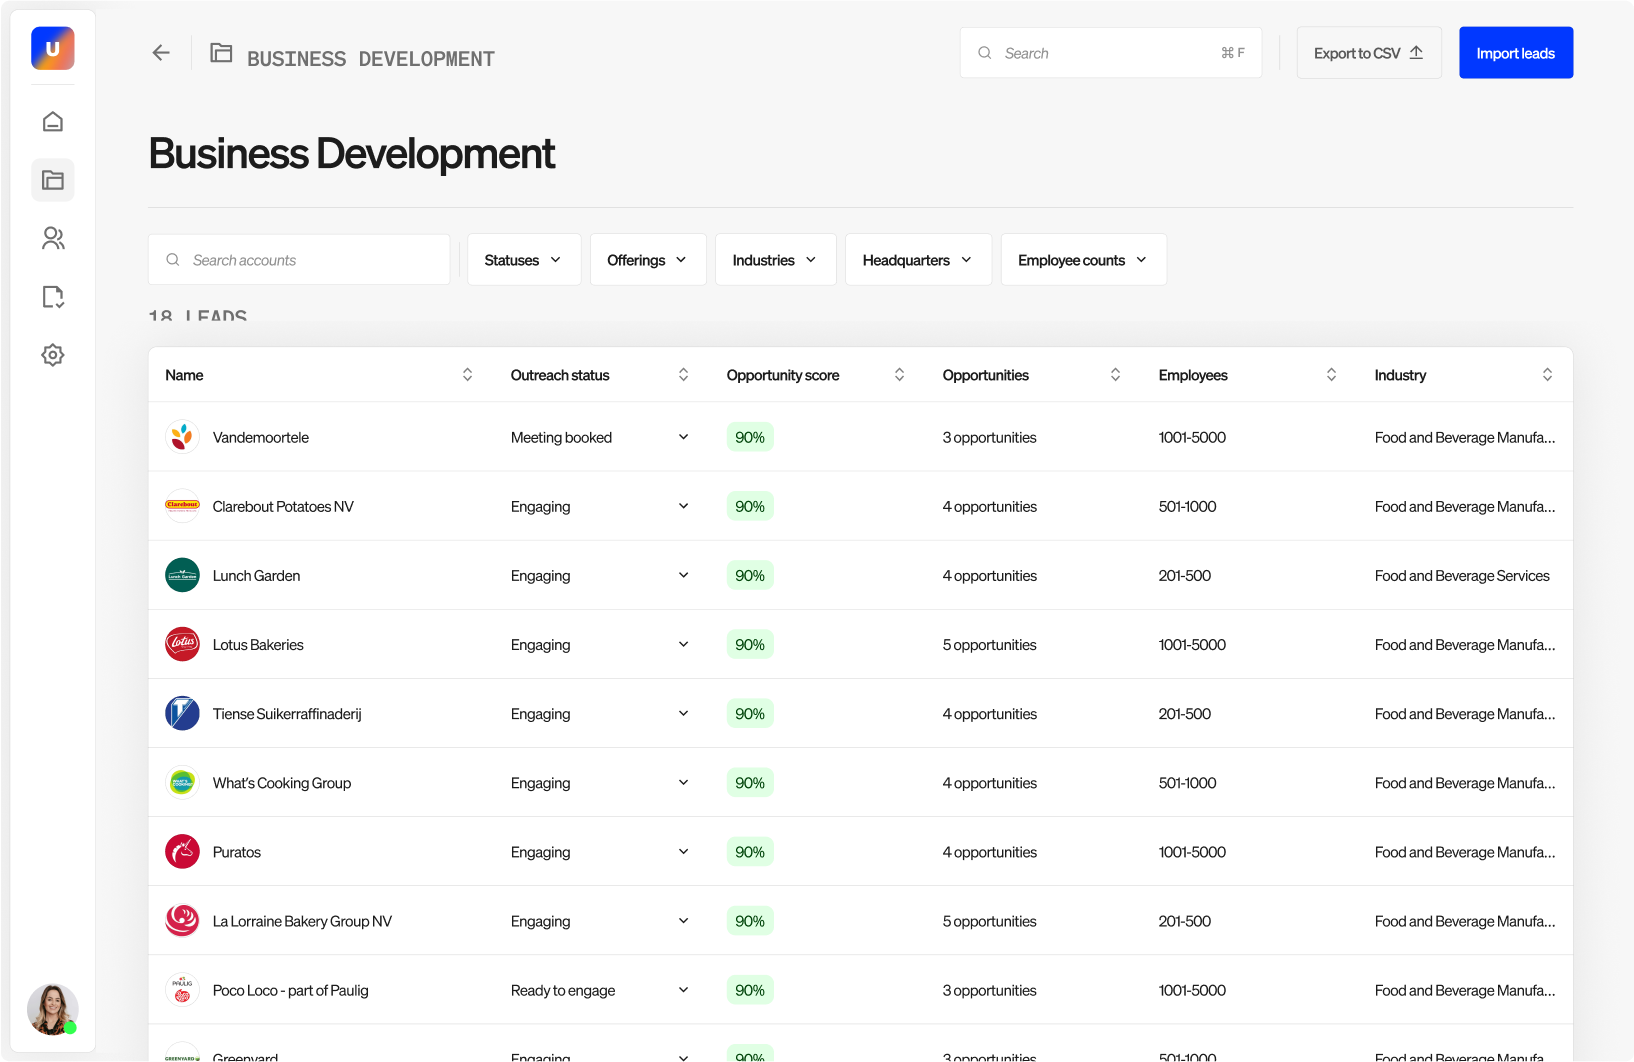The width and height of the screenshot is (1634, 1062).
Task: Open the settings gear icon
Action: point(53,355)
